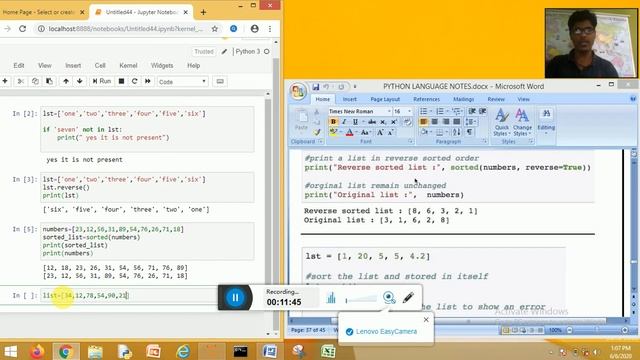The height and width of the screenshot is (360, 640).
Task: Open the Quick Styles gallery
Action: click(501, 122)
